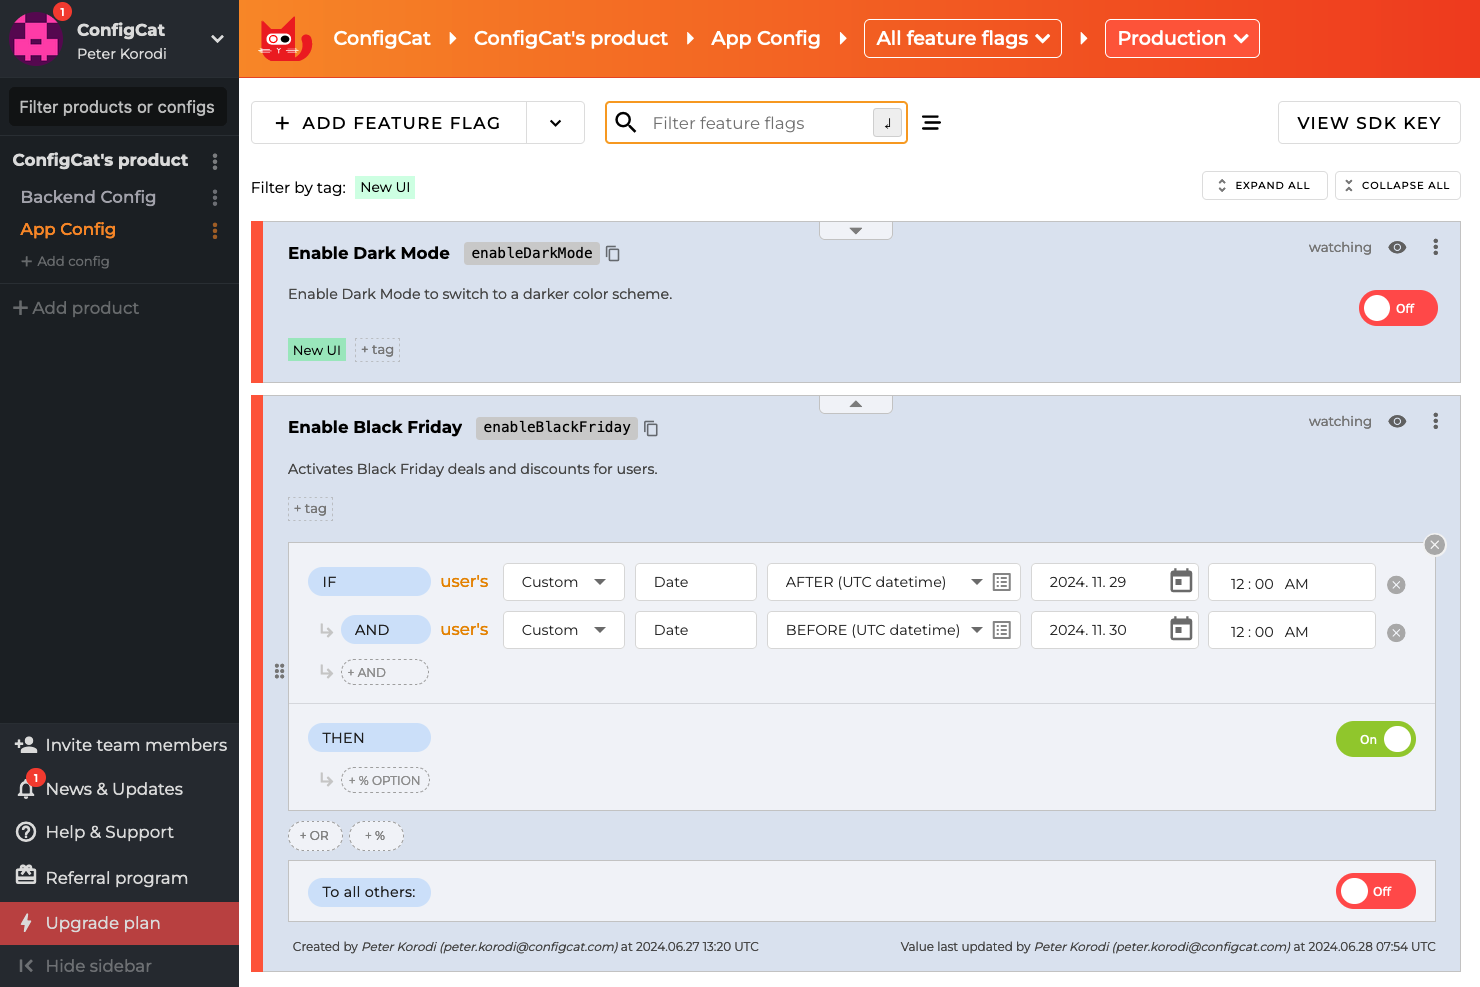The height and width of the screenshot is (987, 1480).
Task: Open ConfigCat's product options menu
Action: pos(215,161)
